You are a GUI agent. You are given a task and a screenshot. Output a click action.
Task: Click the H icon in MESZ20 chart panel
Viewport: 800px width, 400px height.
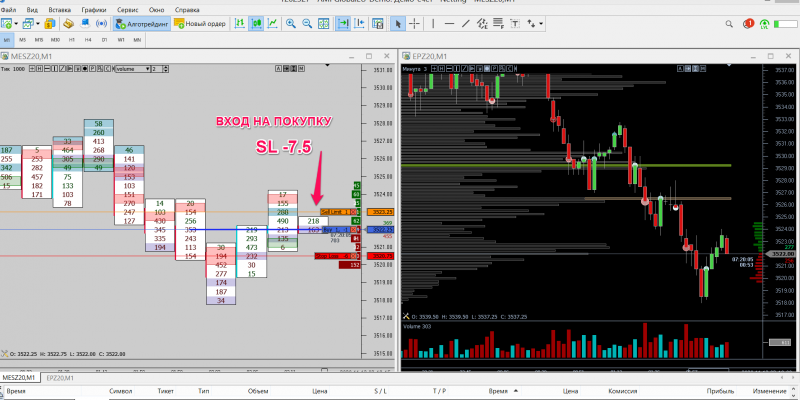(39, 69)
